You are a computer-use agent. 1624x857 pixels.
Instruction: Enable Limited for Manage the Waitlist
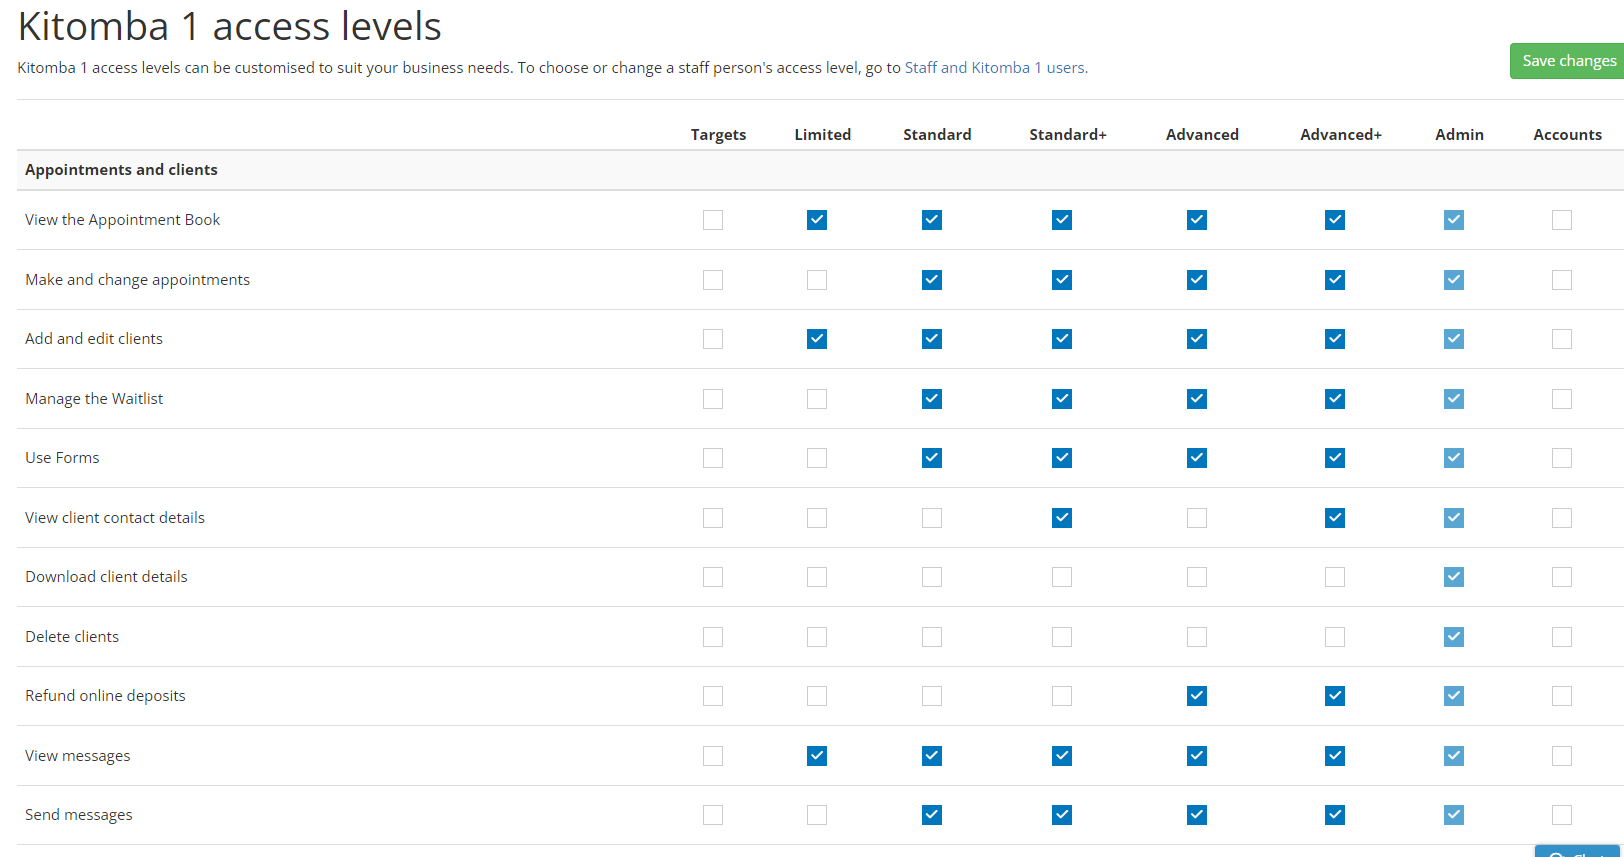[817, 399]
